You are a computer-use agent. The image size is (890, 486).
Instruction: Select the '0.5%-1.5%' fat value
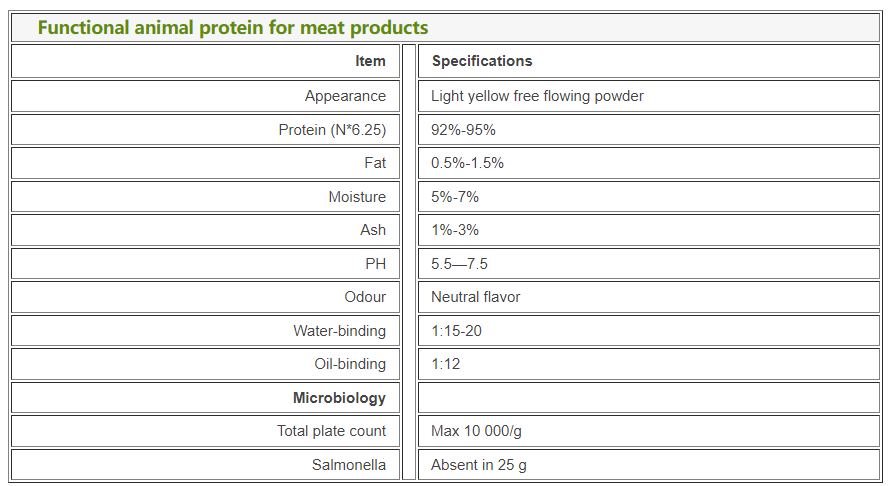click(467, 163)
